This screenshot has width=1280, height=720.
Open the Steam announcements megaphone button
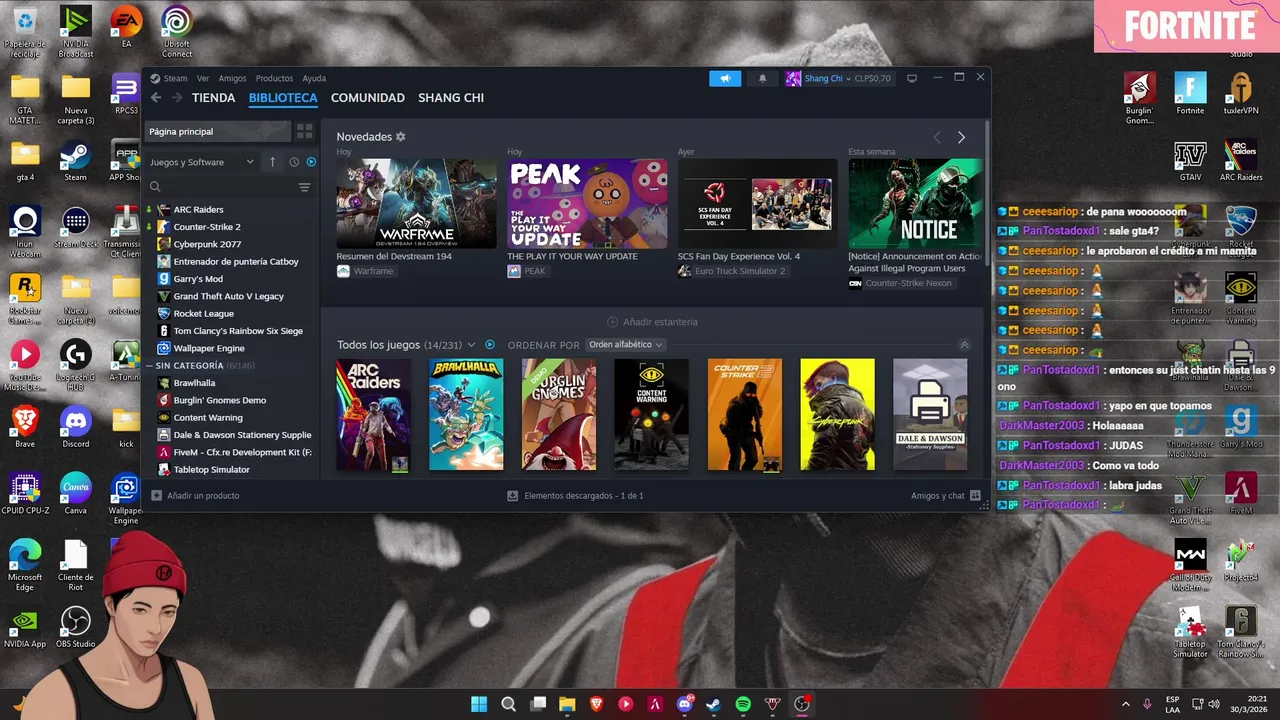click(725, 78)
